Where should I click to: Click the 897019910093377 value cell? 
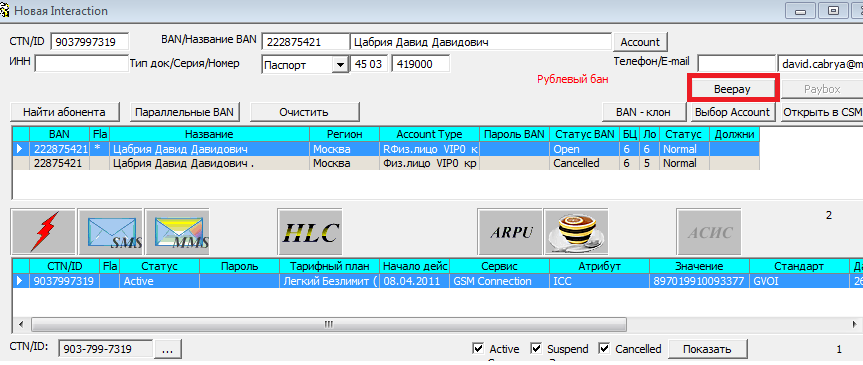pyautogui.click(x=699, y=281)
